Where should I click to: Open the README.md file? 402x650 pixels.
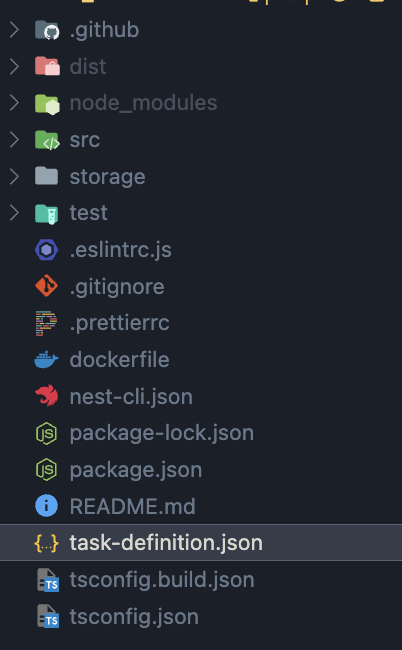[201, 506]
